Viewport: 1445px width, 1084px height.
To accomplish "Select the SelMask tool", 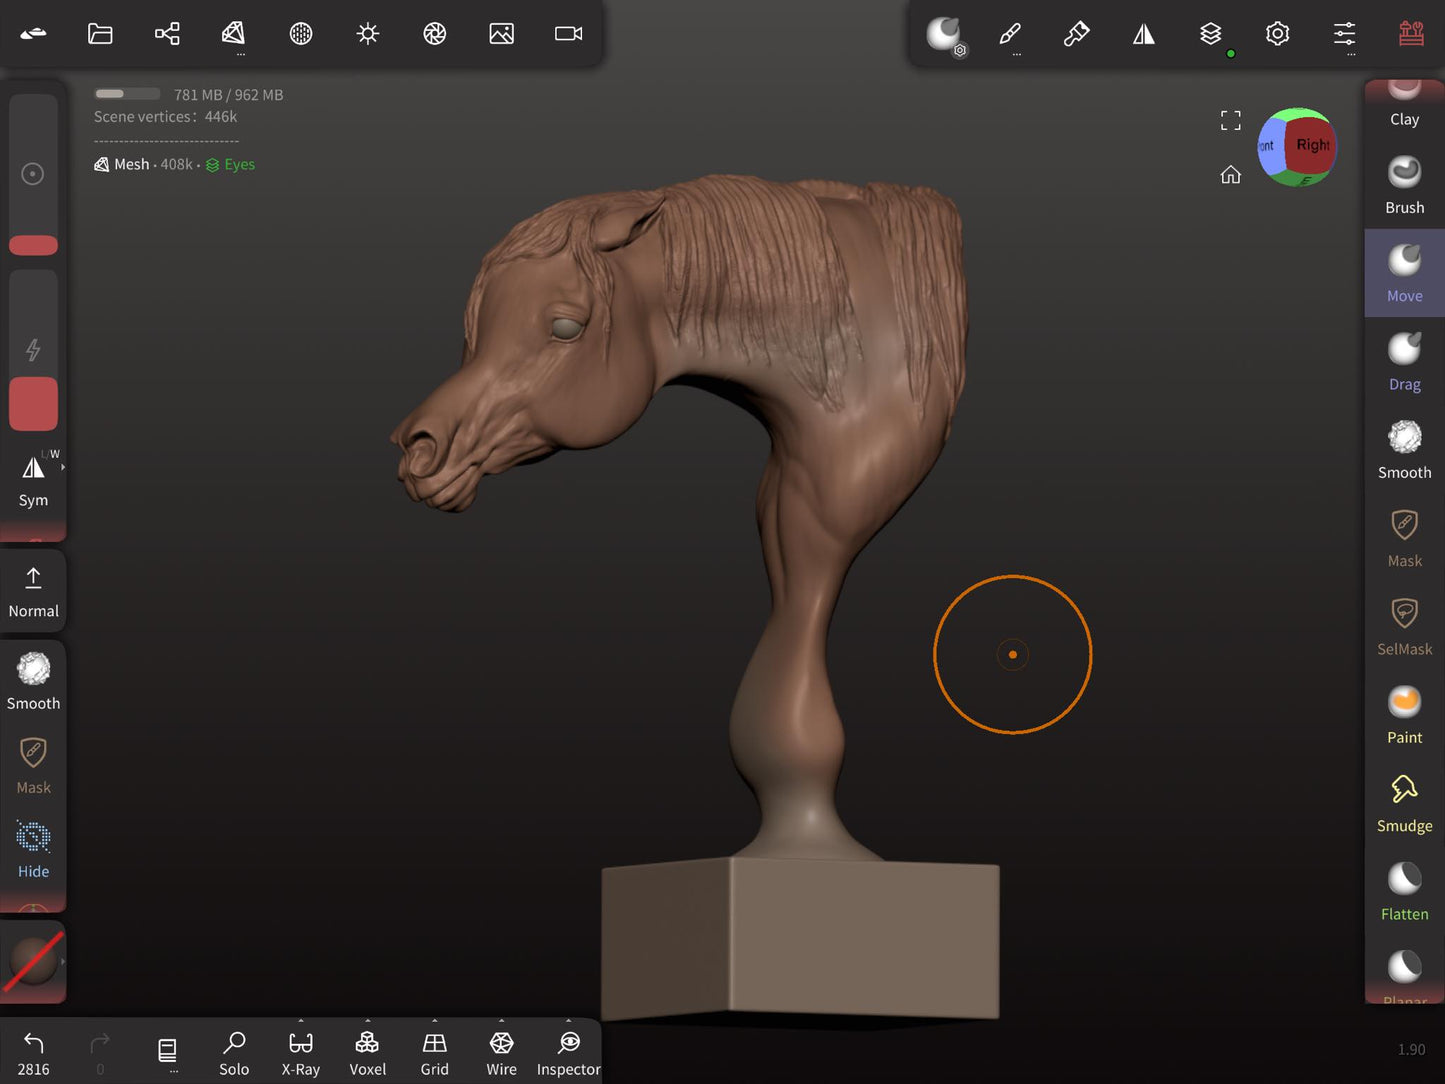I will pos(1404,627).
